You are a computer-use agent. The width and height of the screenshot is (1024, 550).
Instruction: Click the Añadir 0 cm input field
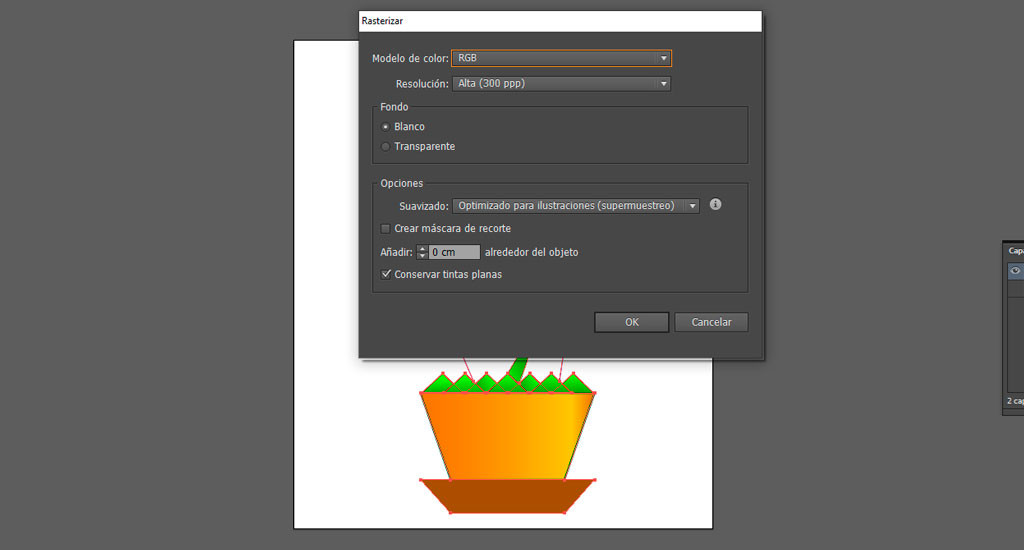pyautogui.click(x=454, y=253)
